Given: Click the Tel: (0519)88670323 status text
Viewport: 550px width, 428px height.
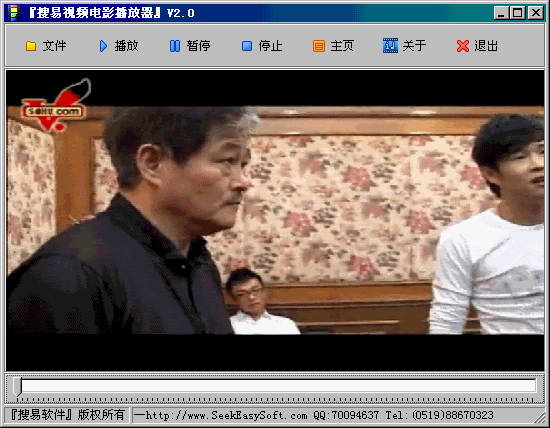Looking at the screenshot, I should click(440, 415).
